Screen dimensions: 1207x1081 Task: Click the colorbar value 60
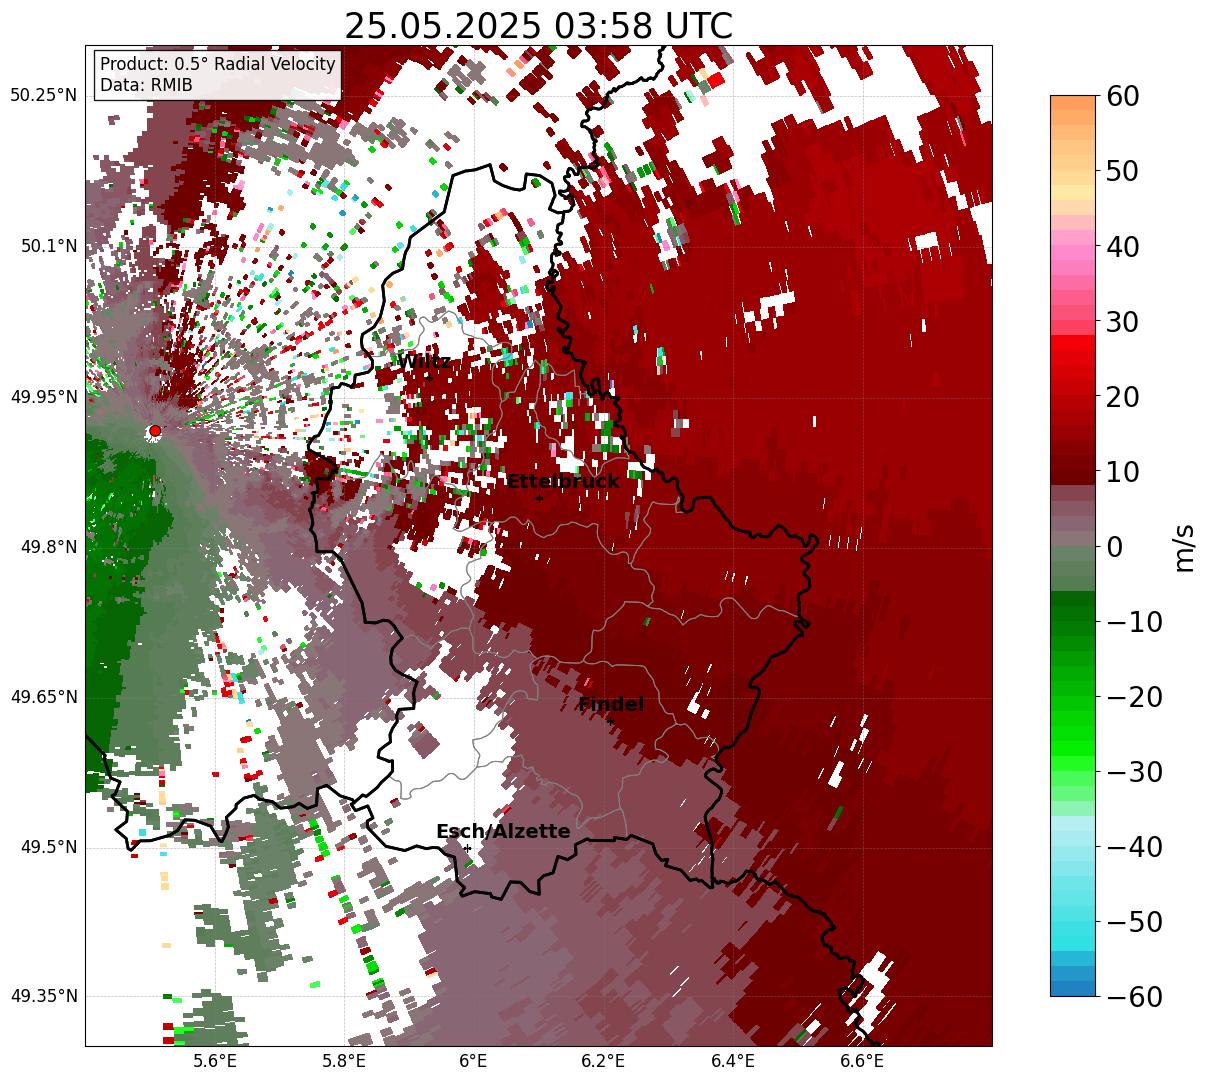1122,96
